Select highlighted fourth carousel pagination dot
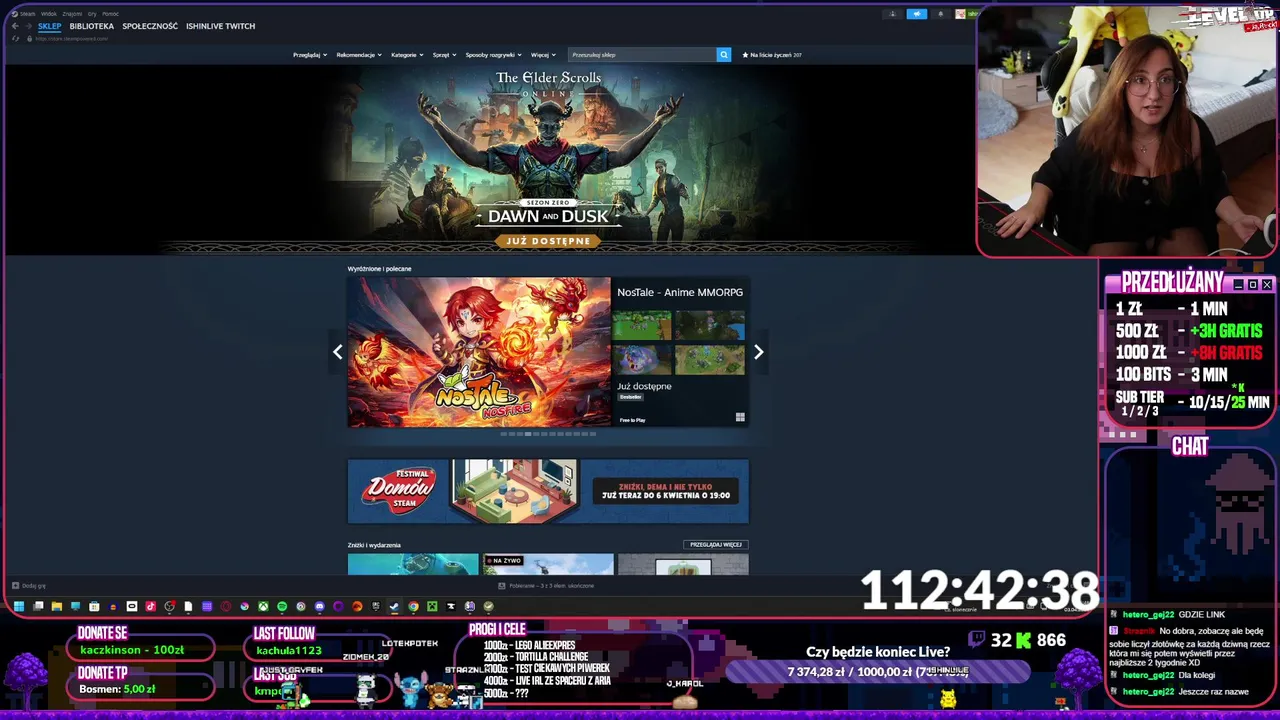1280x720 pixels. point(528,434)
